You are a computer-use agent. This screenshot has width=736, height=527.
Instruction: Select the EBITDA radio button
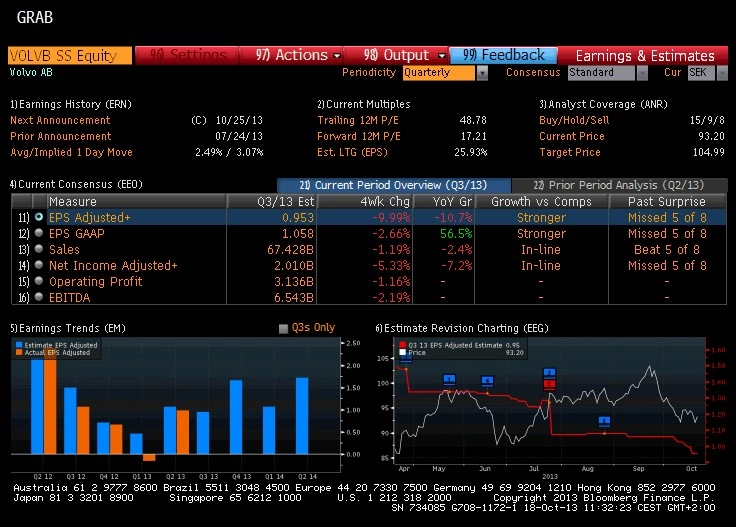pyautogui.click(x=39, y=297)
